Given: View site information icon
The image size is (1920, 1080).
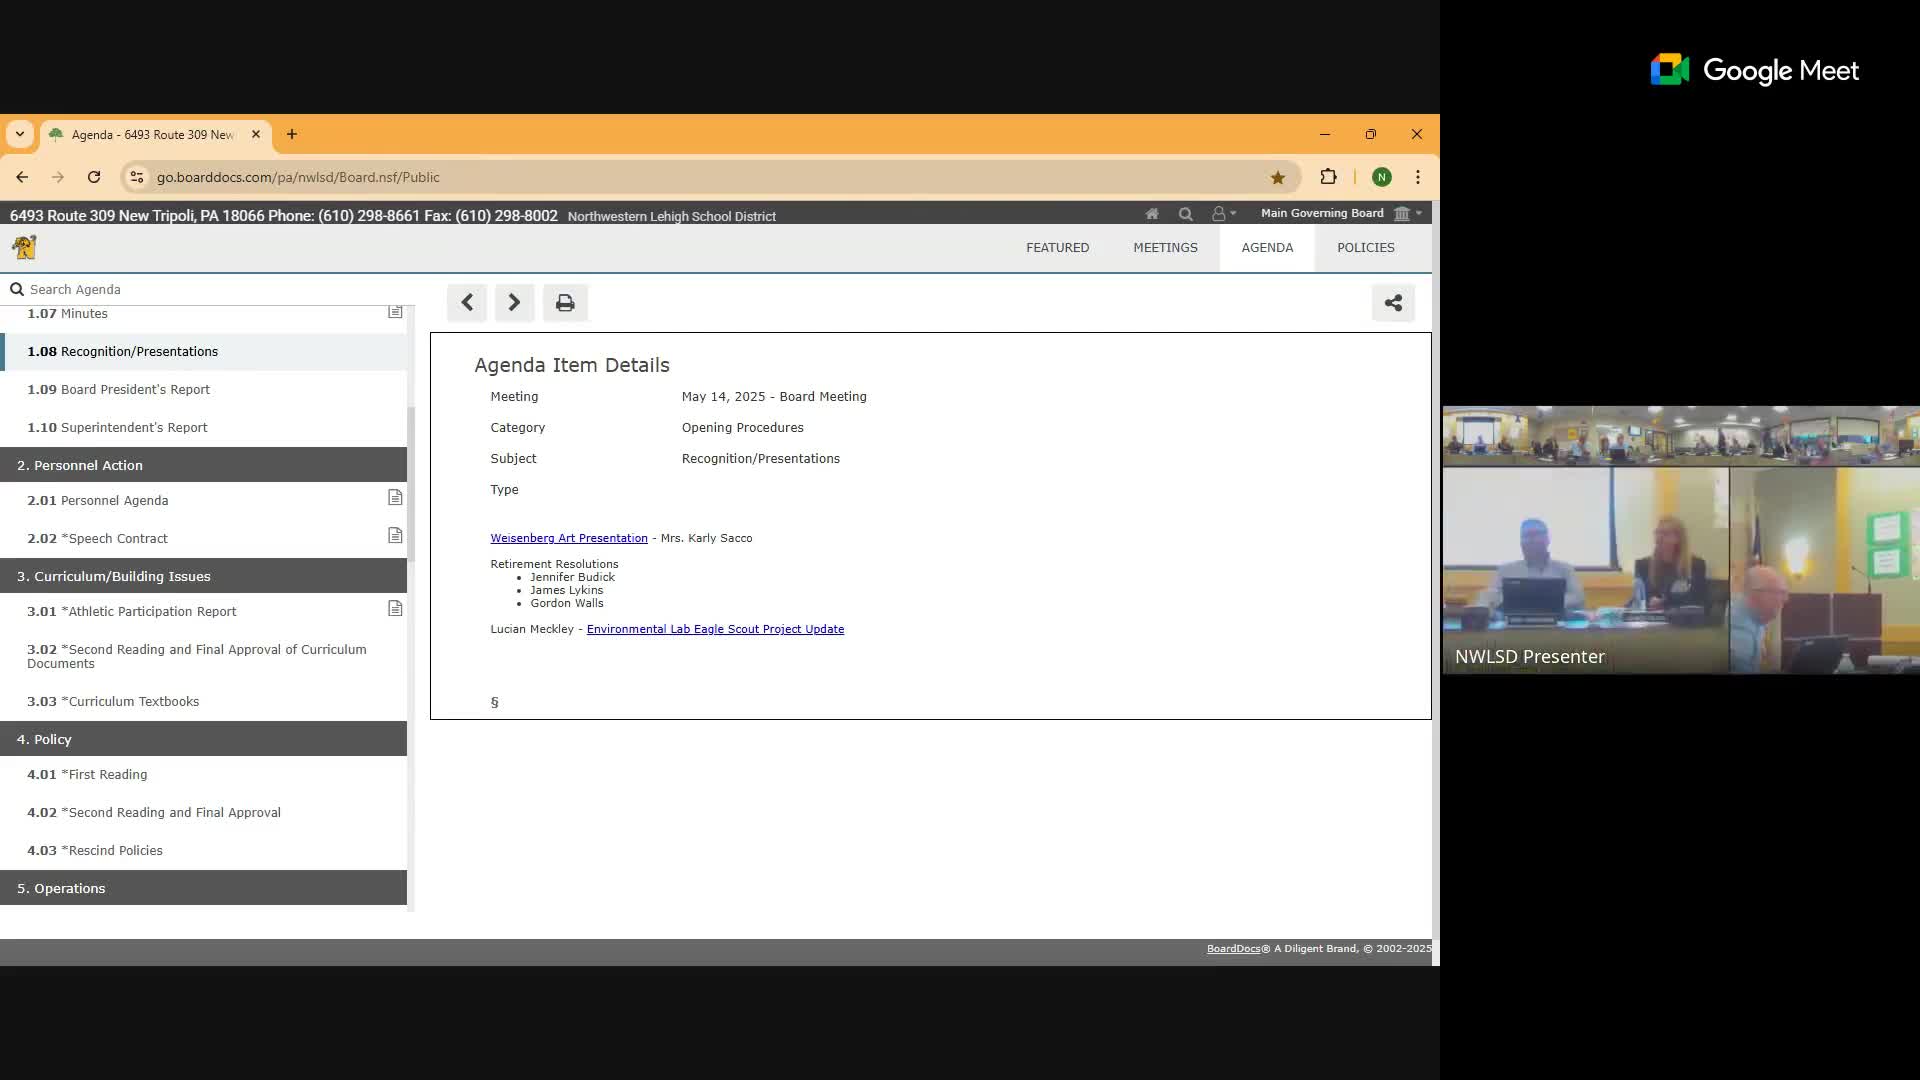Looking at the screenshot, I should click(x=137, y=177).
